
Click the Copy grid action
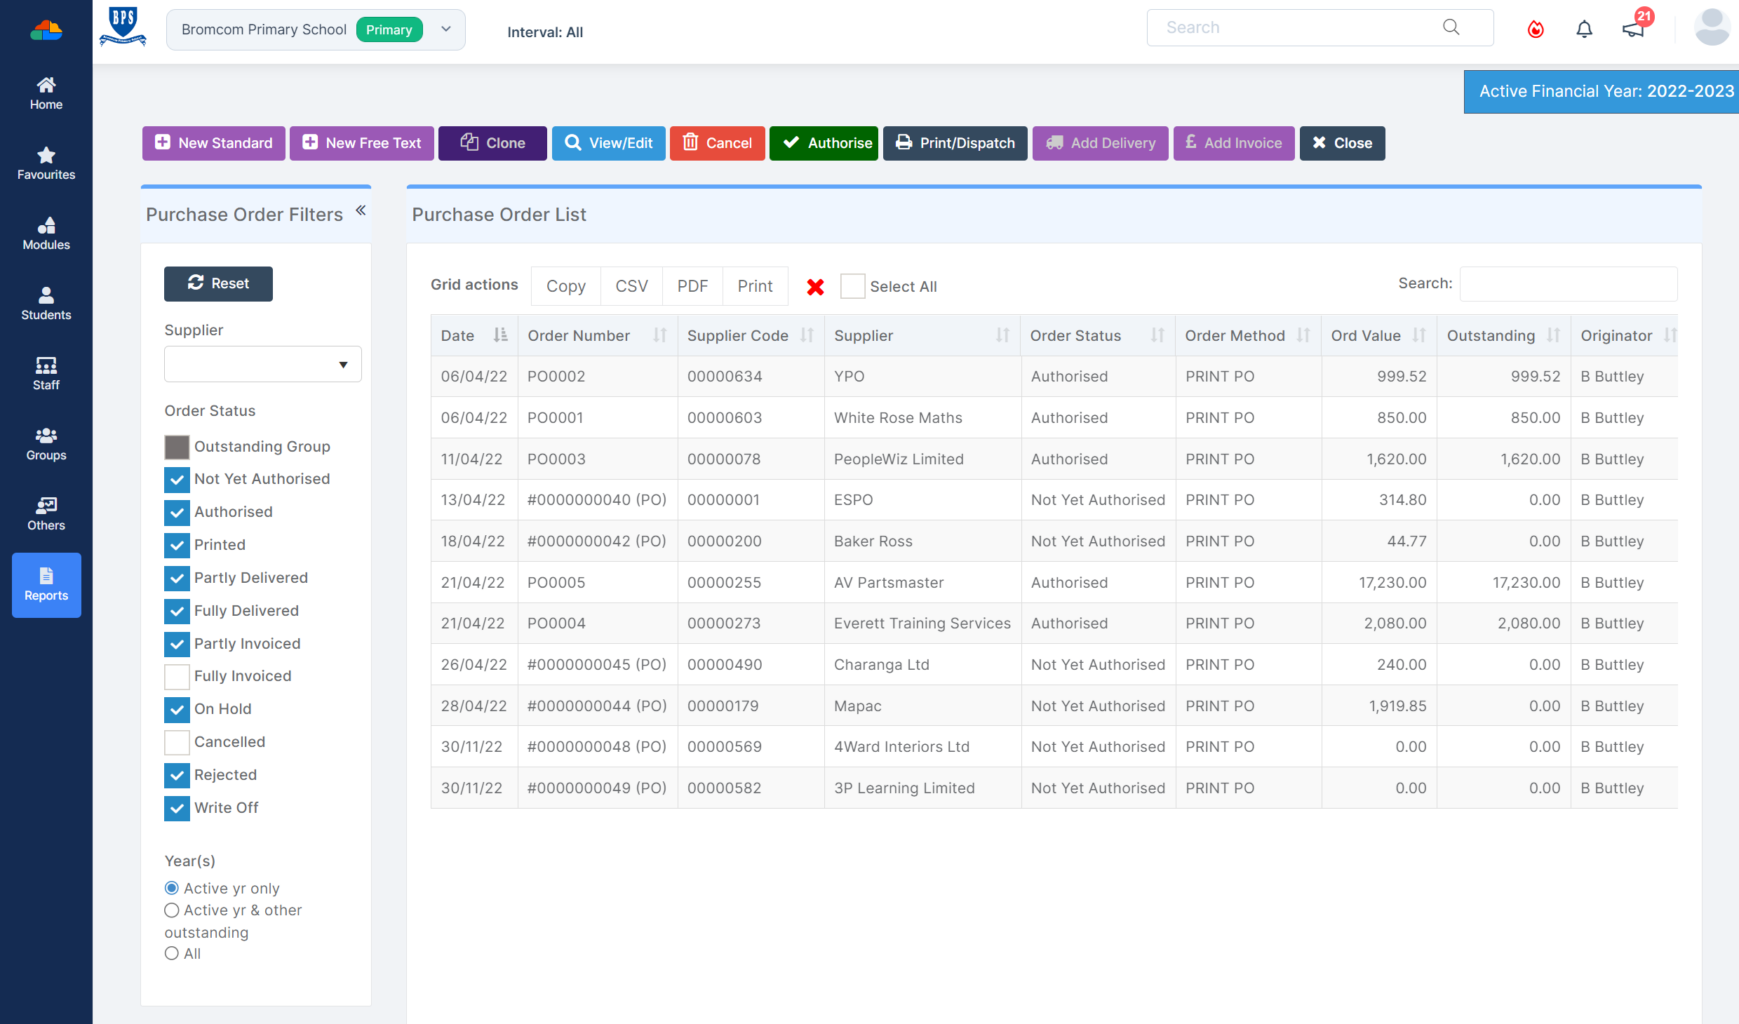566,286
